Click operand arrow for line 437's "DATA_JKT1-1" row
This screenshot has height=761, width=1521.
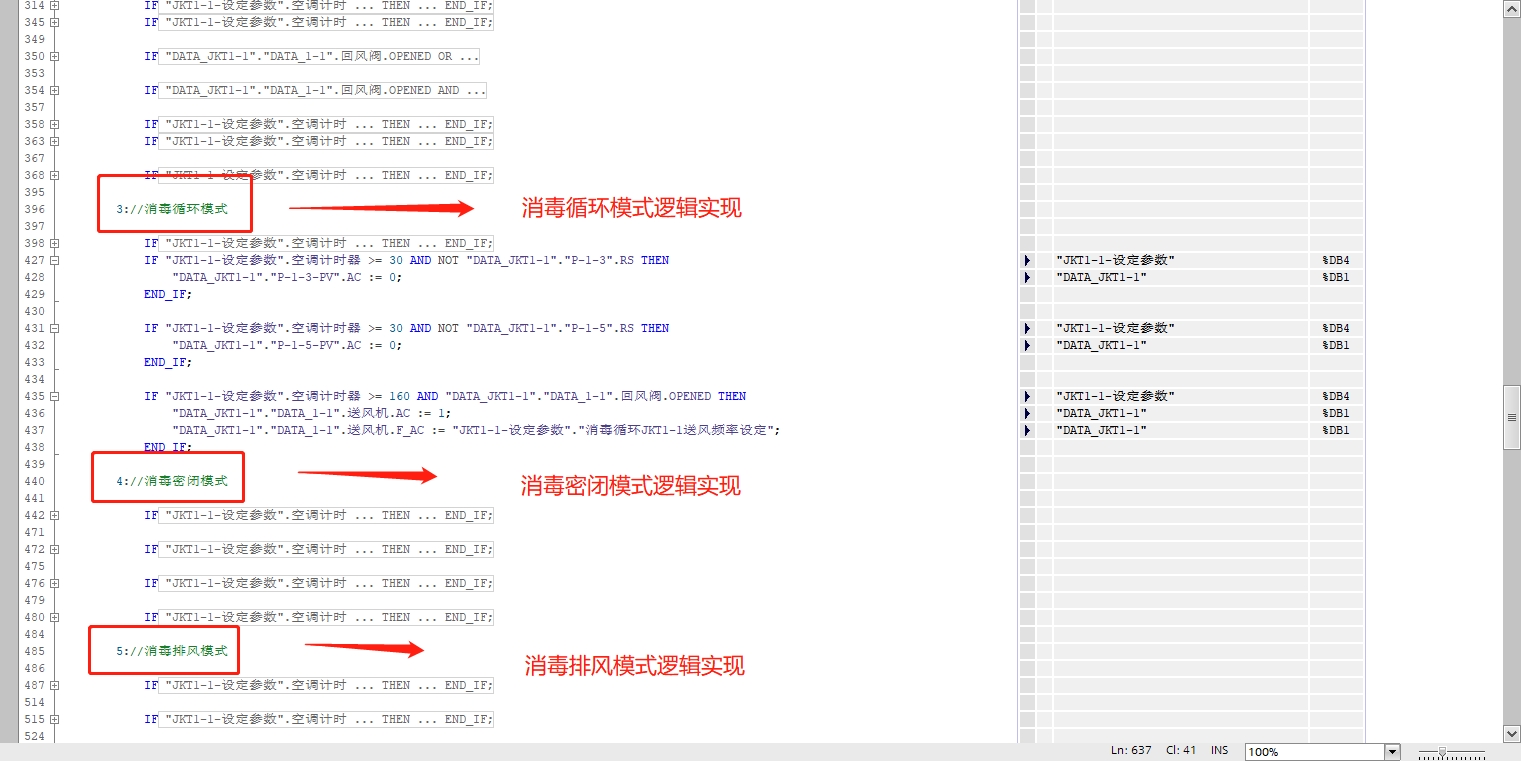(1027, 430)
